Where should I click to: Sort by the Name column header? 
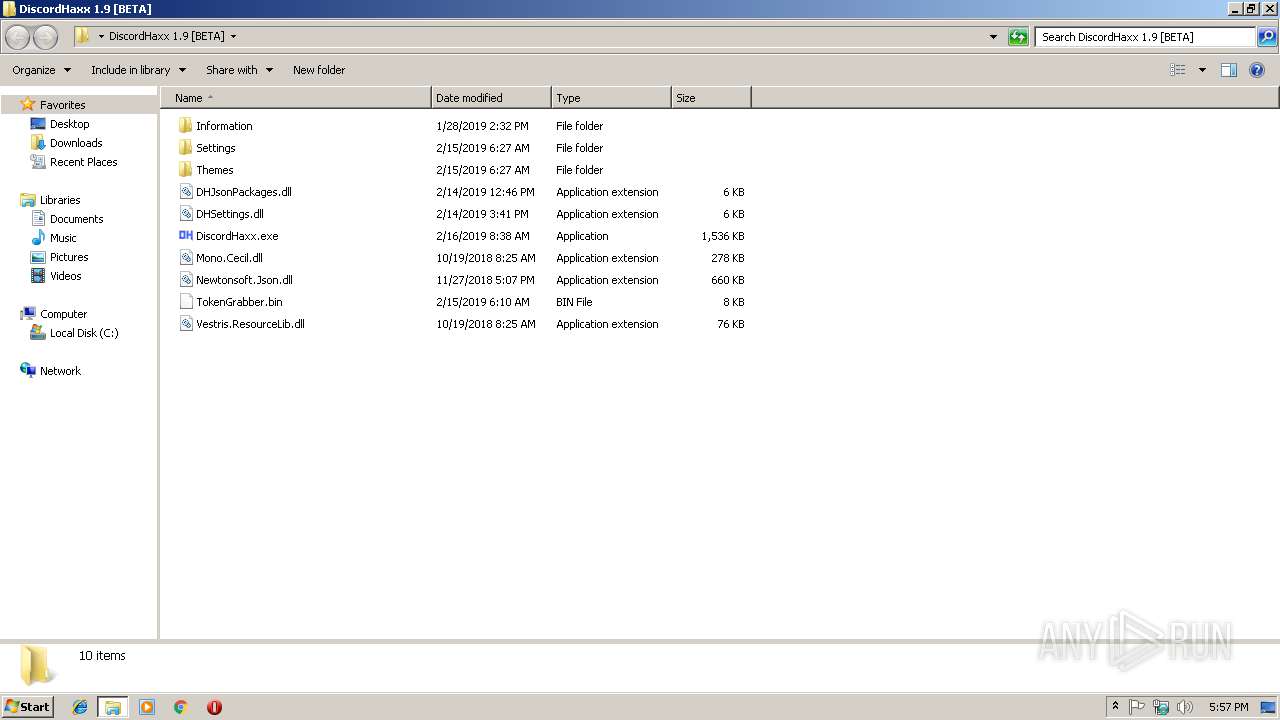(x=296, y=98)
